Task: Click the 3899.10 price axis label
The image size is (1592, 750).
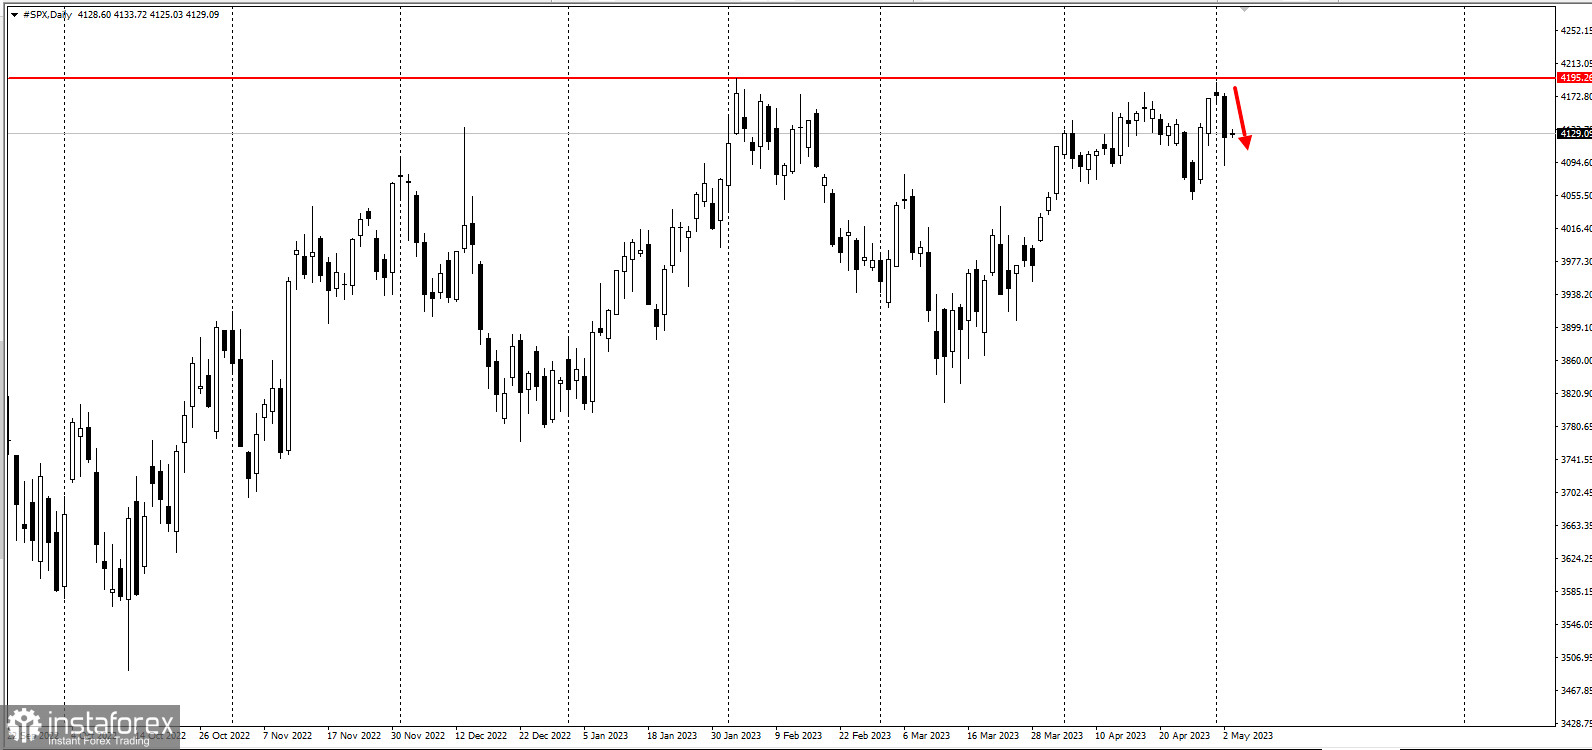Action: tap(1576, 328)
